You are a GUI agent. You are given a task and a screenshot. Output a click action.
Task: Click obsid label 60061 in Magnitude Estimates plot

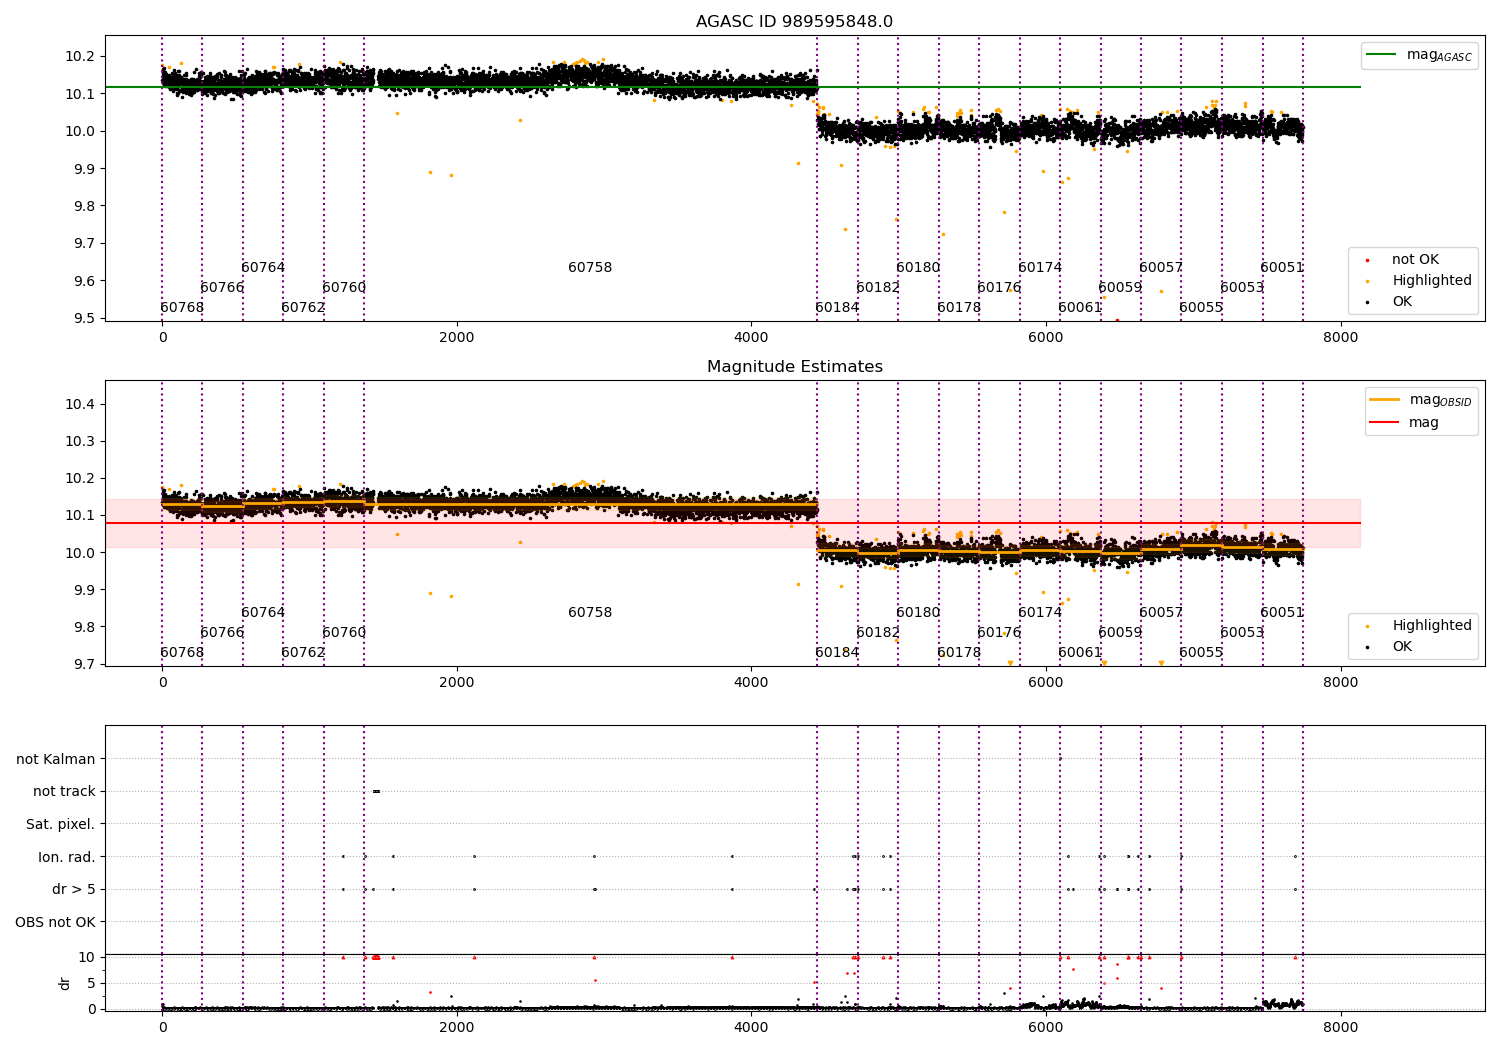point(1080,653)
